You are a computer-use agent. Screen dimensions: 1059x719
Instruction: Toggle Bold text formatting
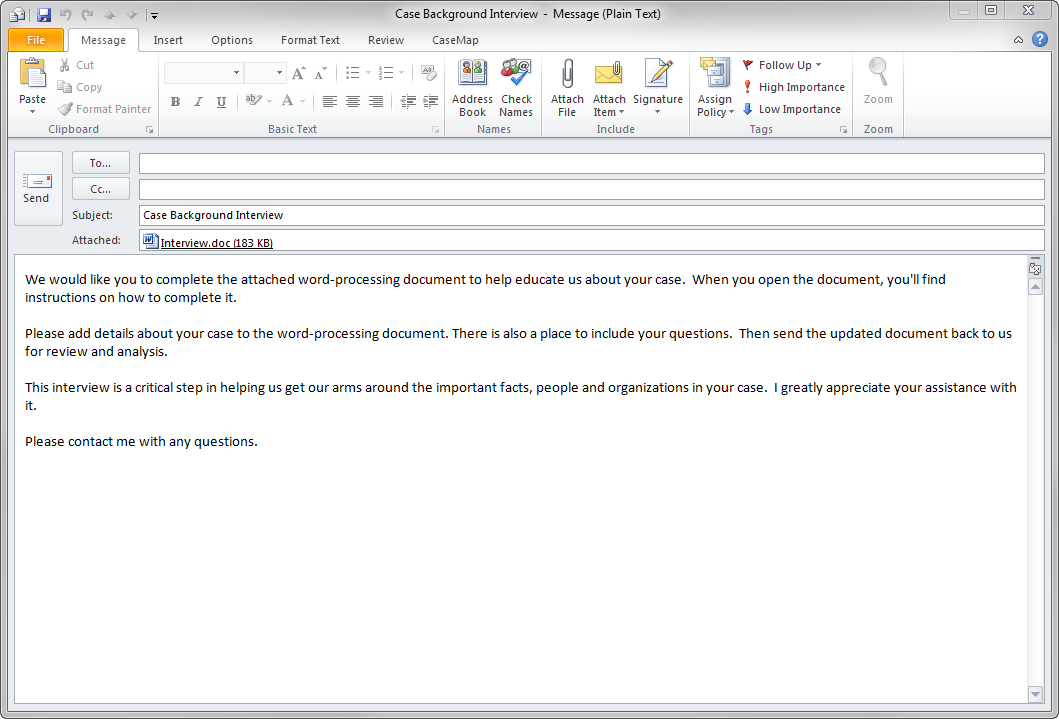pyautogui.click(x=175, y=102)
